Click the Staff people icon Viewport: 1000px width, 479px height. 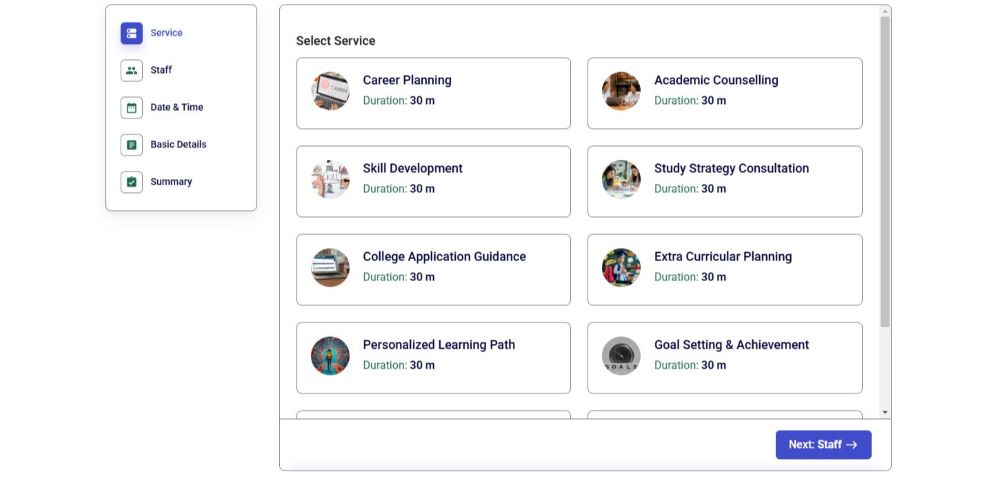click(131, 70)
